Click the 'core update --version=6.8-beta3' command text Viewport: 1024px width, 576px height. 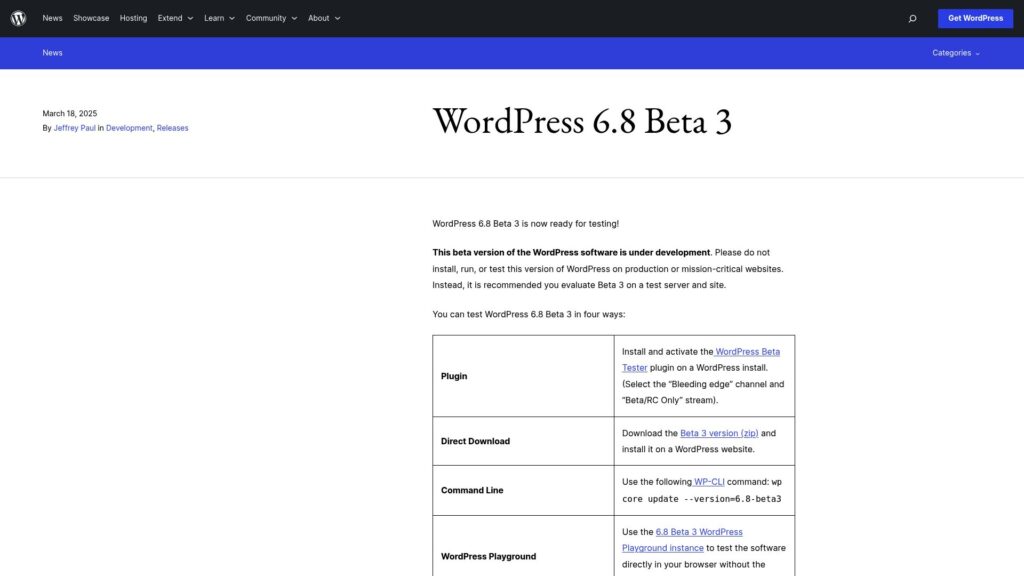point(701,499)
